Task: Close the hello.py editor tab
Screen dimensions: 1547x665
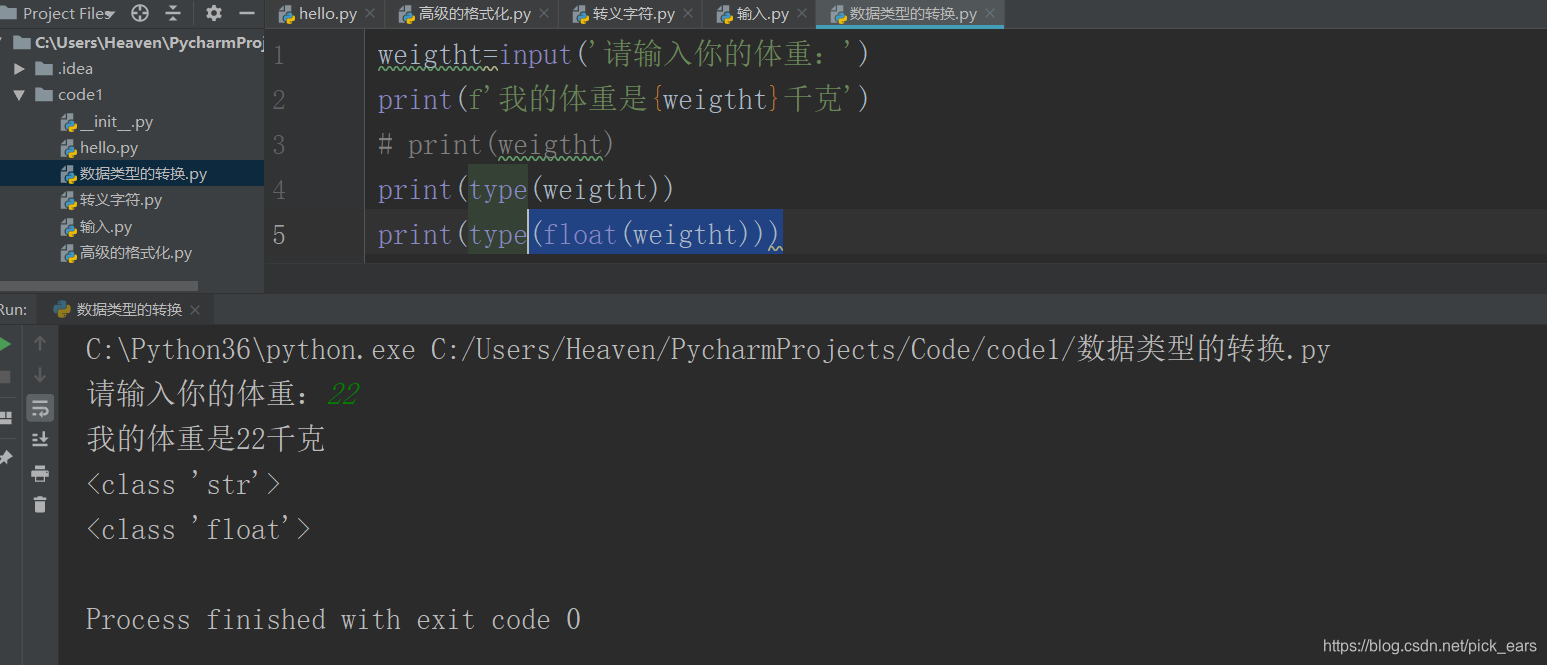Action: pos(370,14)
